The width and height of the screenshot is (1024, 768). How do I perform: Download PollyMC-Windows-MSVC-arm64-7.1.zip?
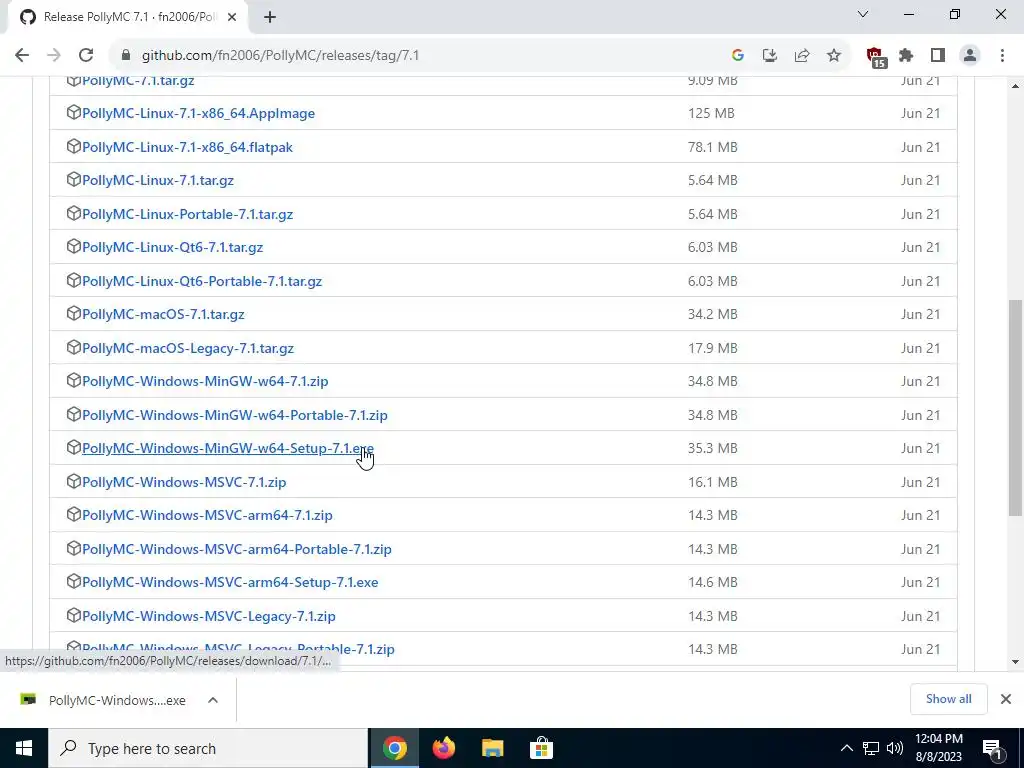[x=207, y=515]
